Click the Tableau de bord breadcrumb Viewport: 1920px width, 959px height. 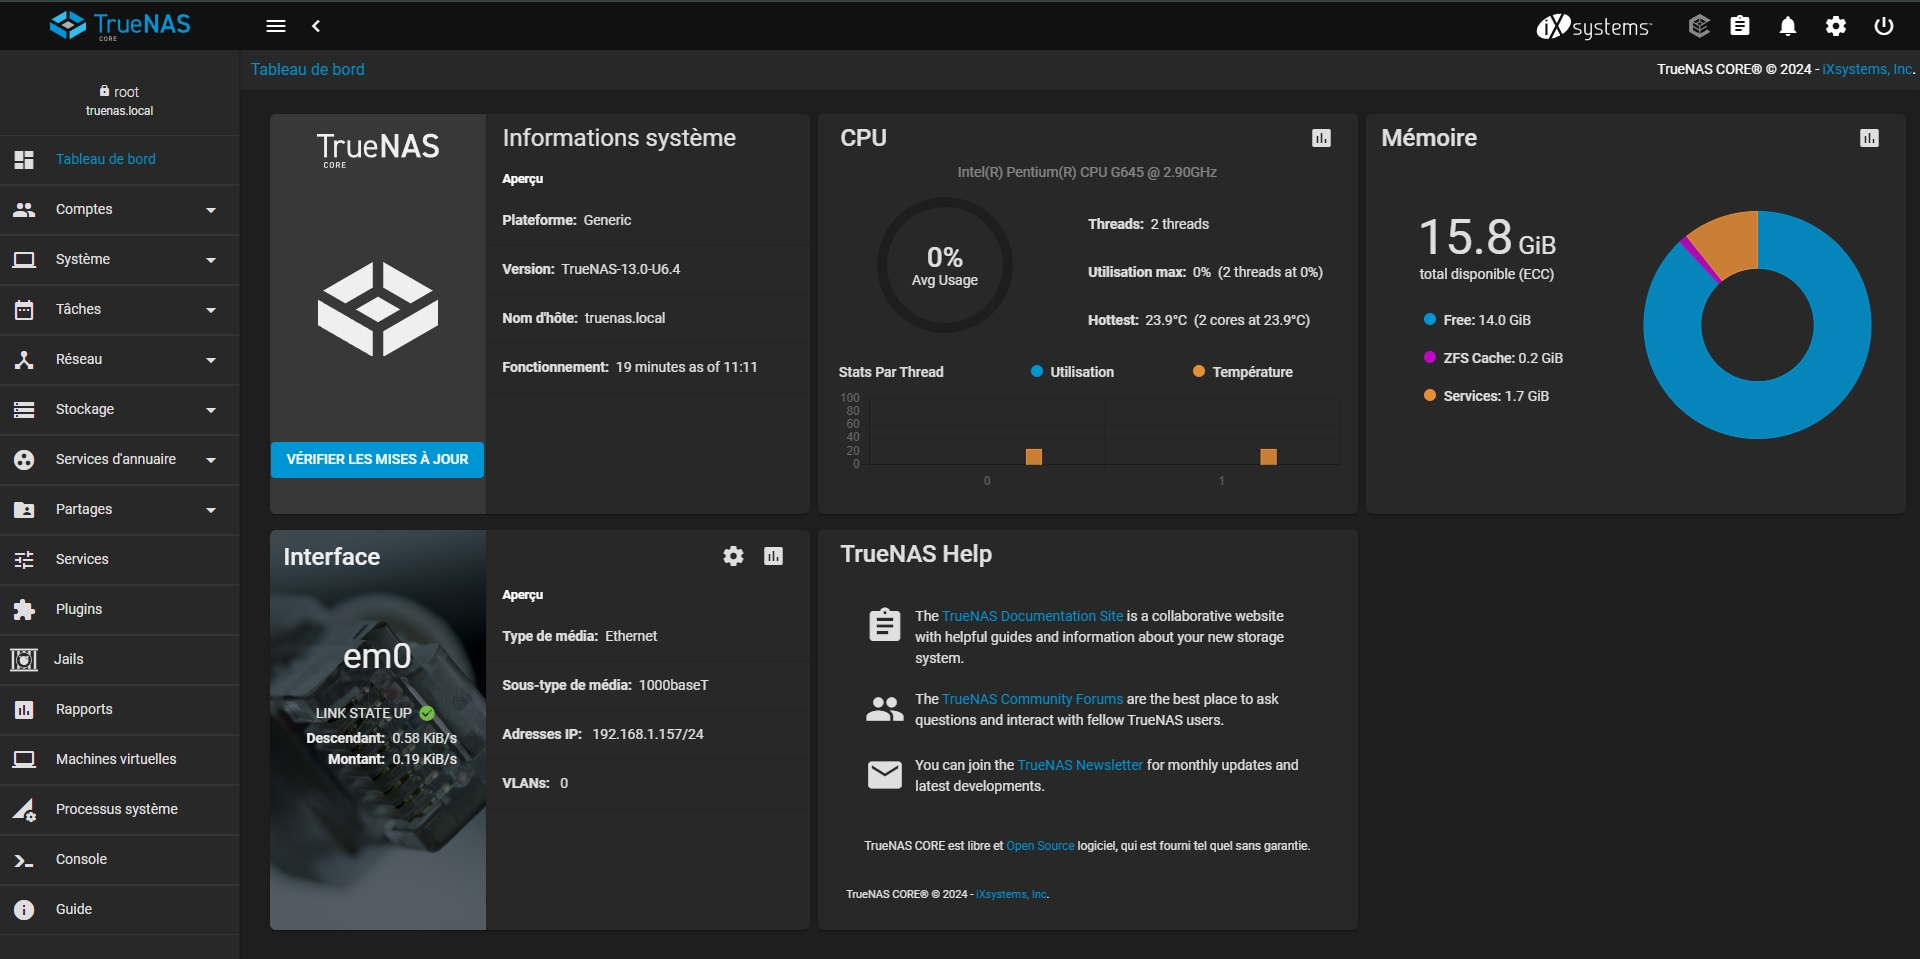click(307, 70)
